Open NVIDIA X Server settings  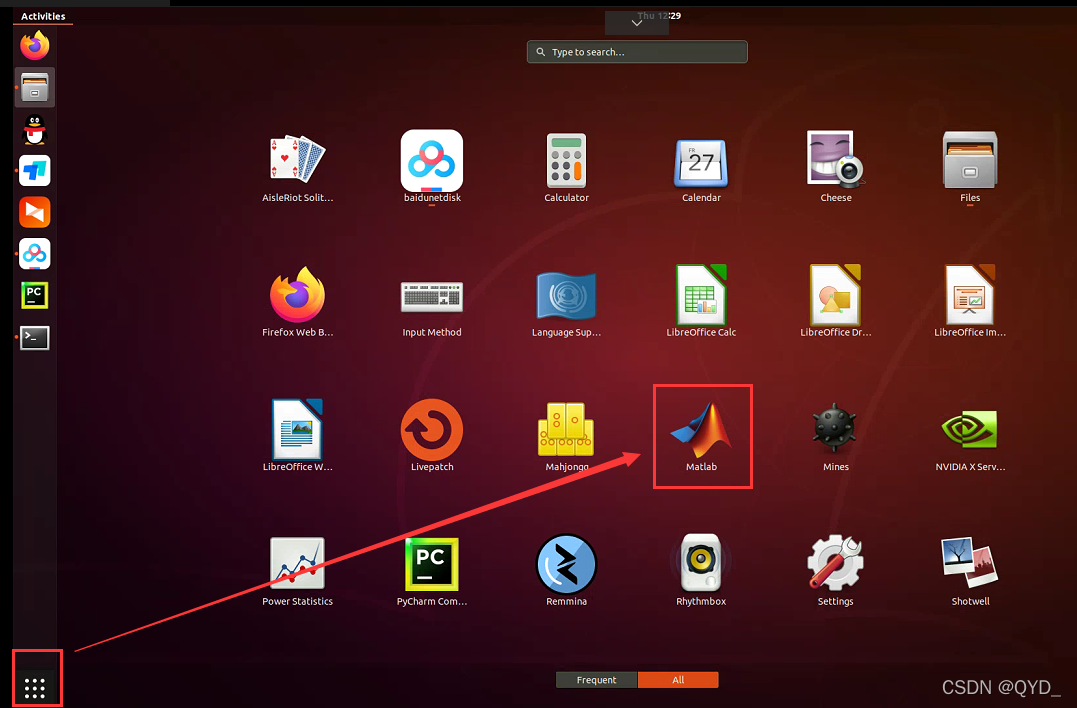coord(969,428)
